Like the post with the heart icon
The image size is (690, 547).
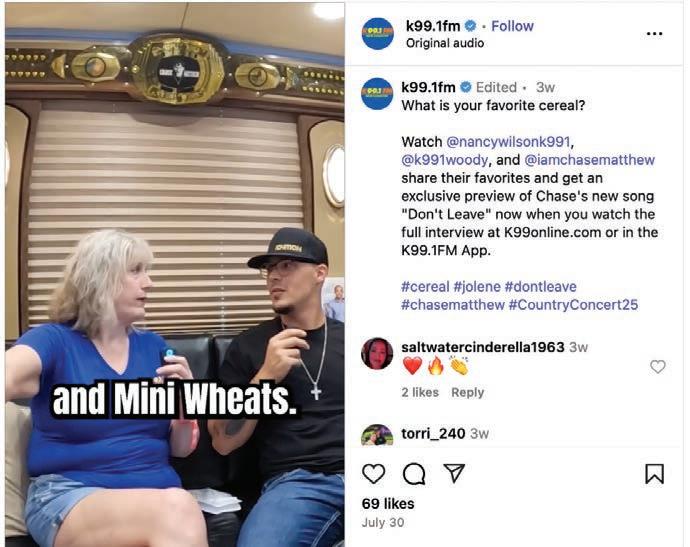374,474
